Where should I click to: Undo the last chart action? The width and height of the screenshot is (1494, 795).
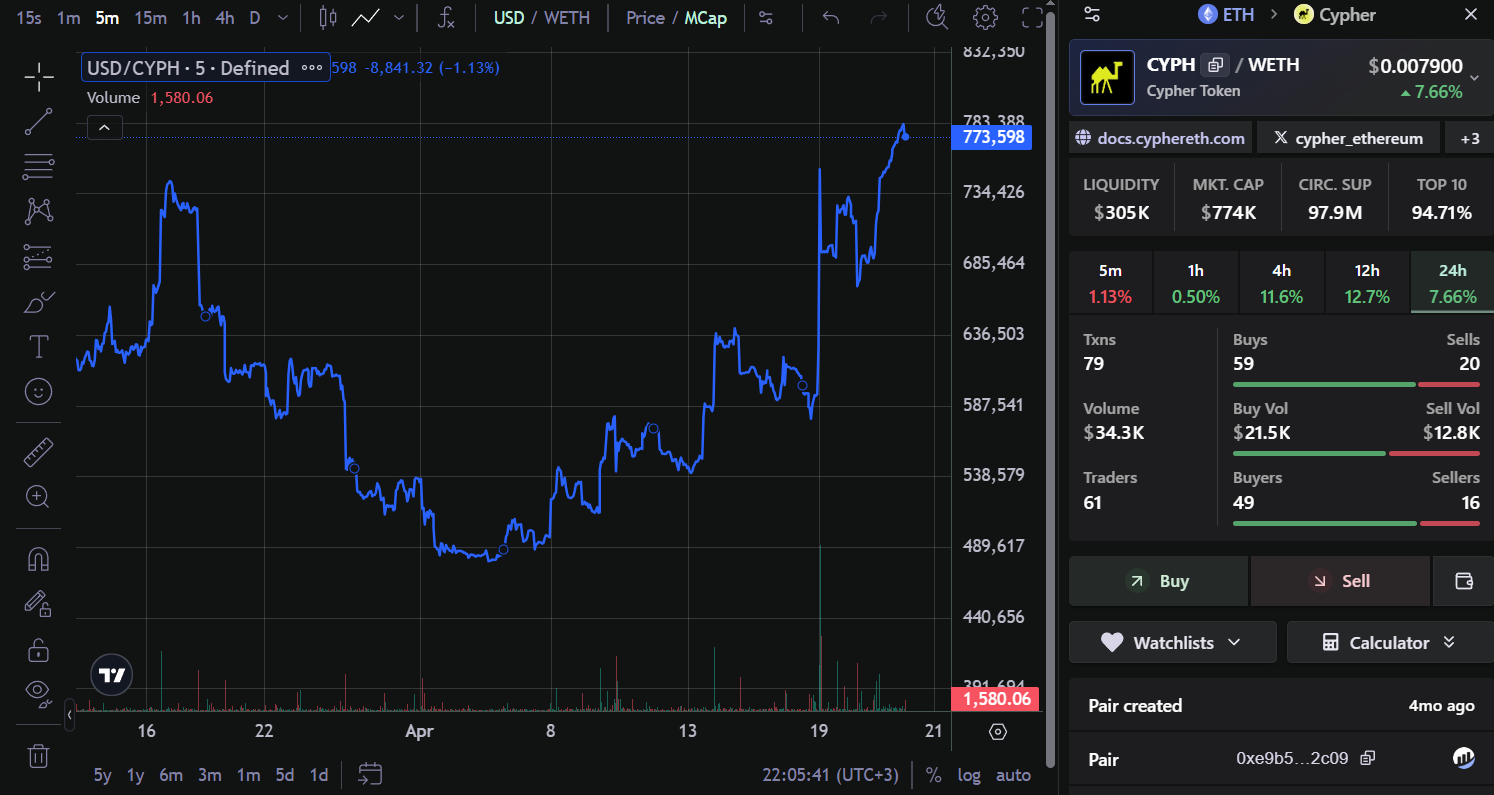pos(830,17)
